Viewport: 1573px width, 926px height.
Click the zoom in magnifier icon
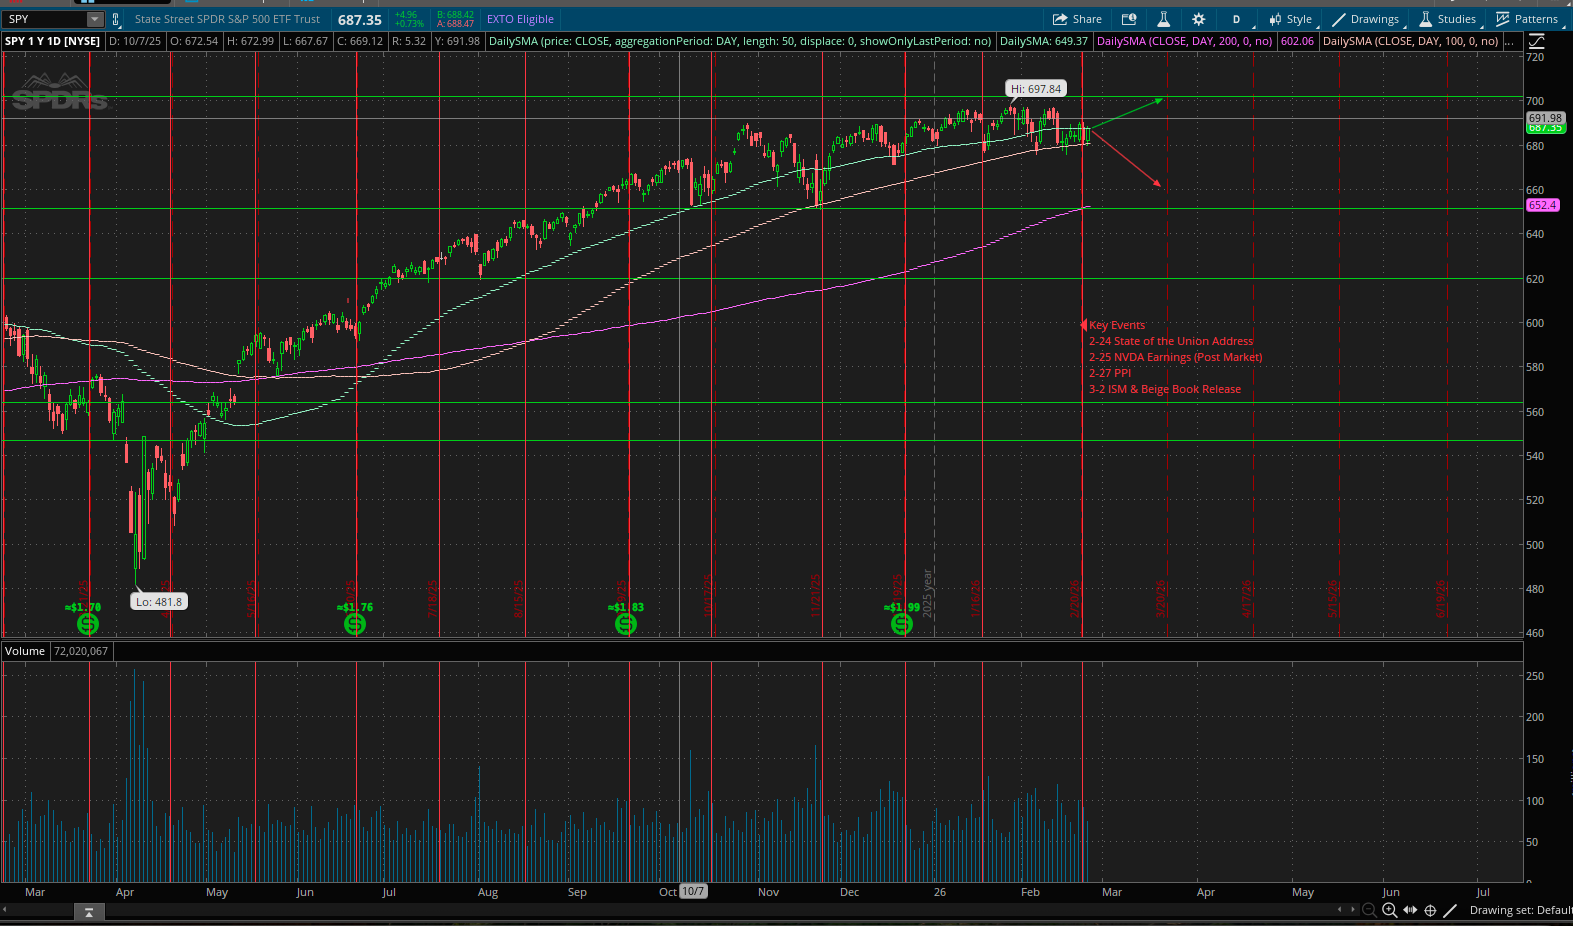[x=1389, y=910]
